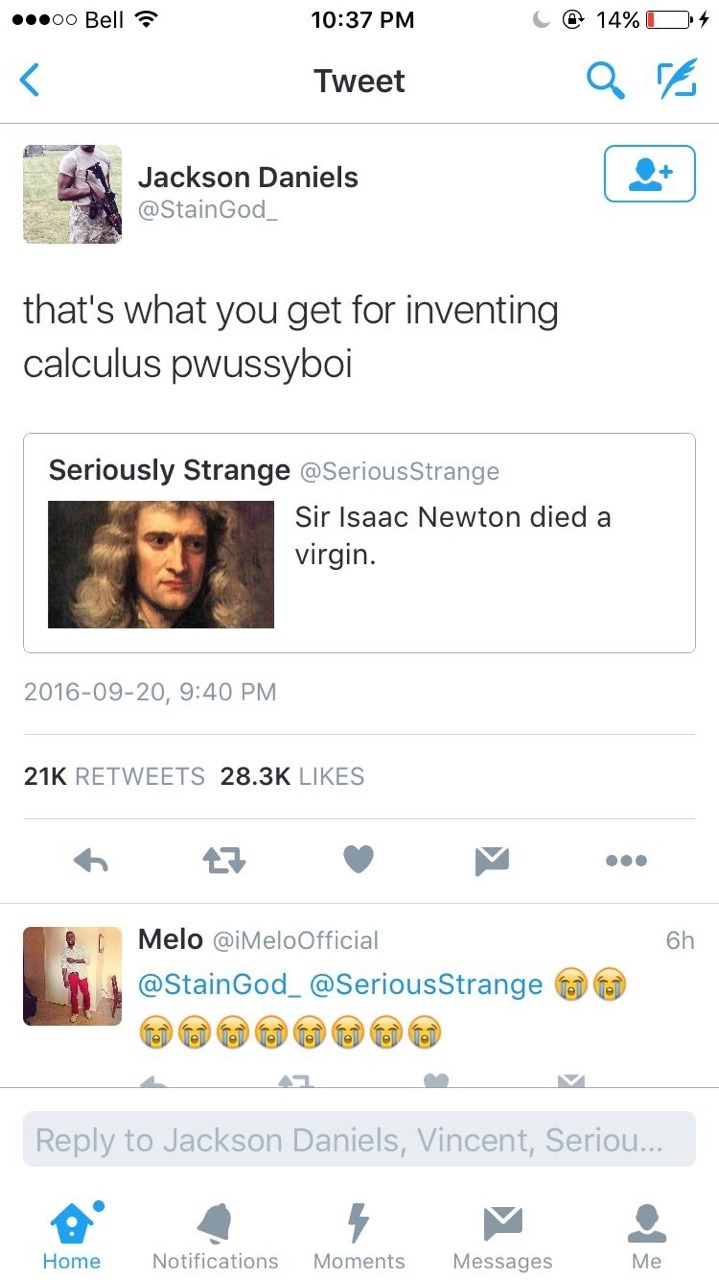Reply to Jackson Daniels' tweet arrow
Screen dimensions: 719x1280
click(91, 860)
